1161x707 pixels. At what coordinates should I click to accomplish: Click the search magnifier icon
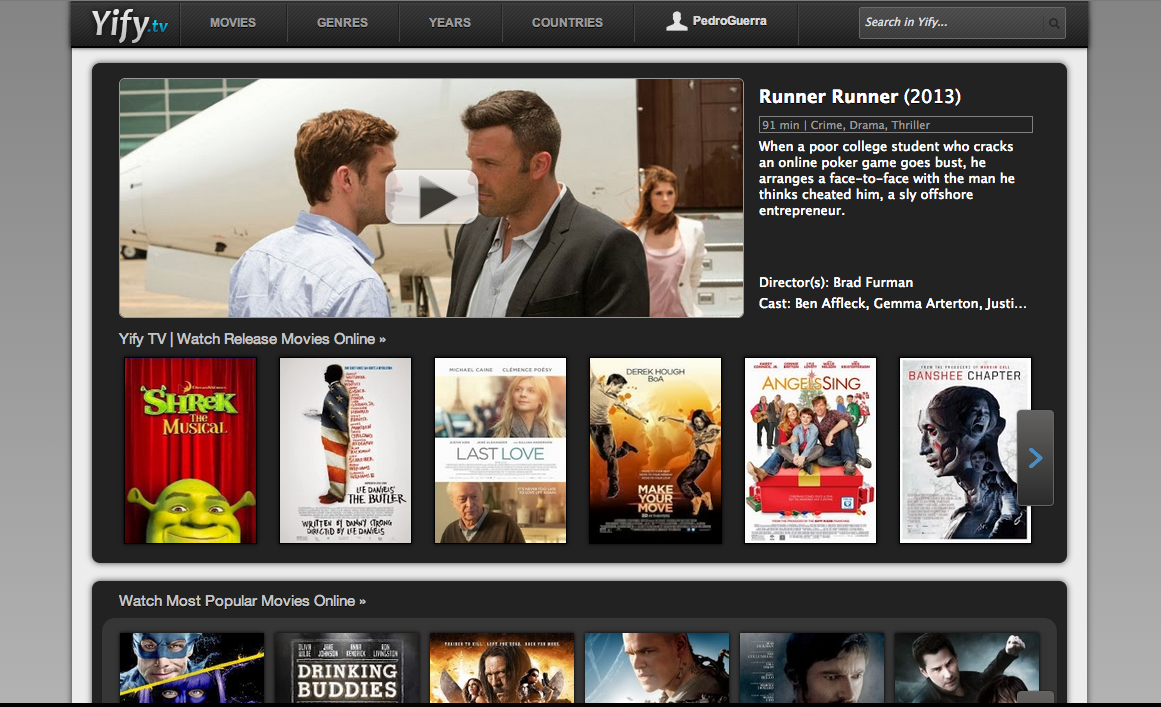1054,23
